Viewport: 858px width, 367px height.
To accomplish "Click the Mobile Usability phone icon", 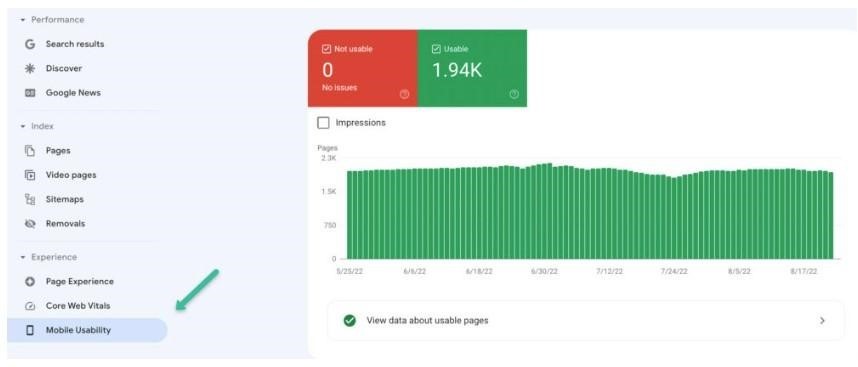I will [30, 330].
